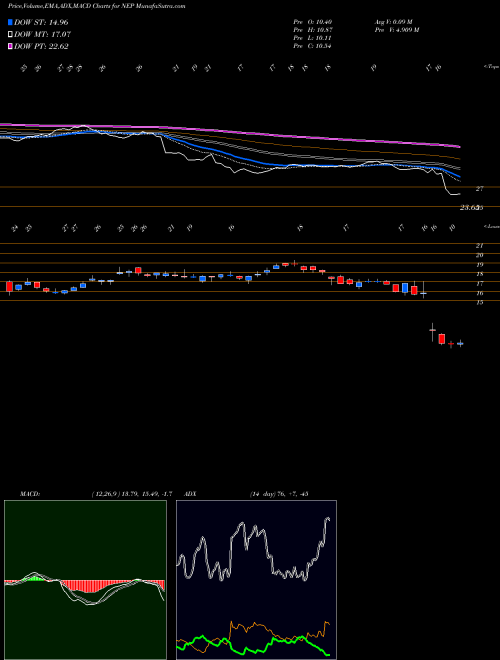
Task: Click the 20 price axis label
Action: click(x=479, y=255)
